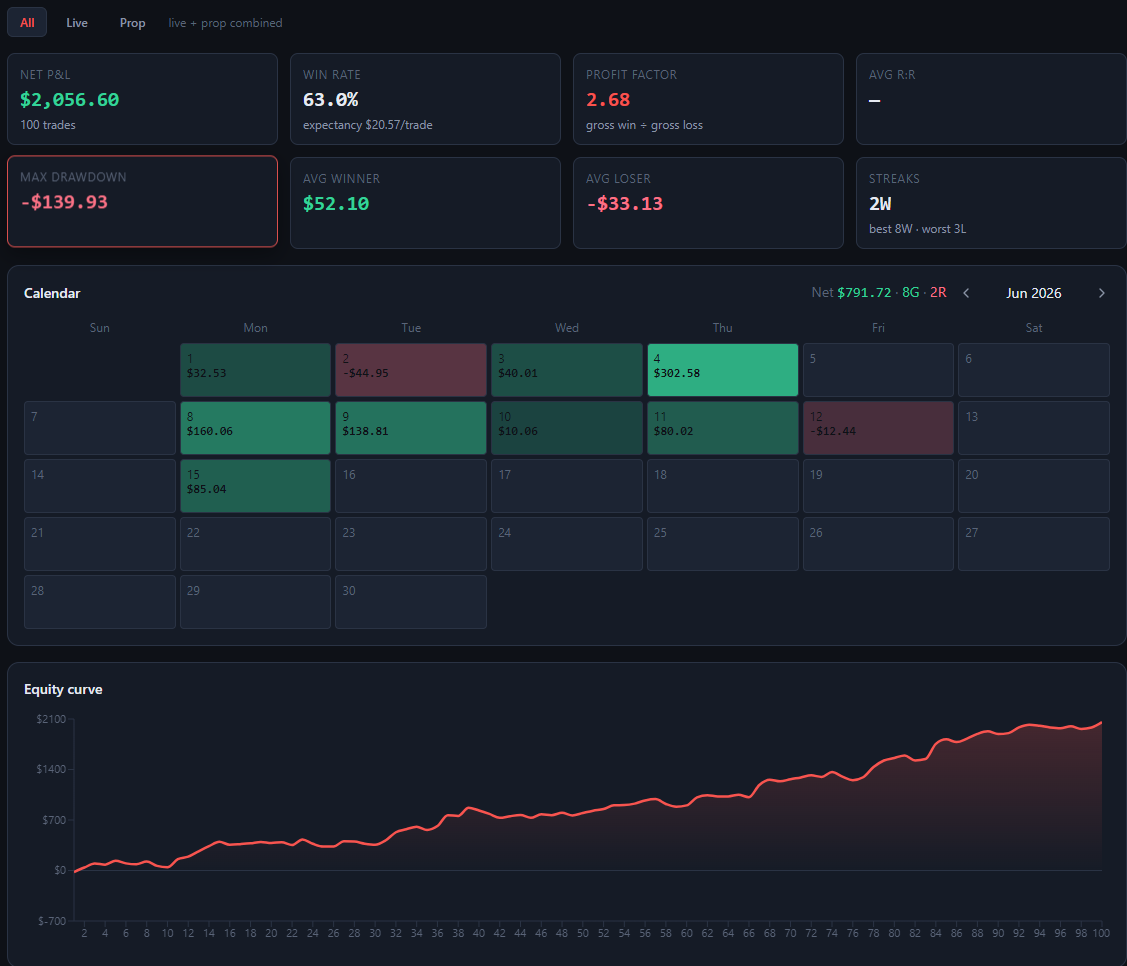Open the Avg Loser card

[708, 203]
